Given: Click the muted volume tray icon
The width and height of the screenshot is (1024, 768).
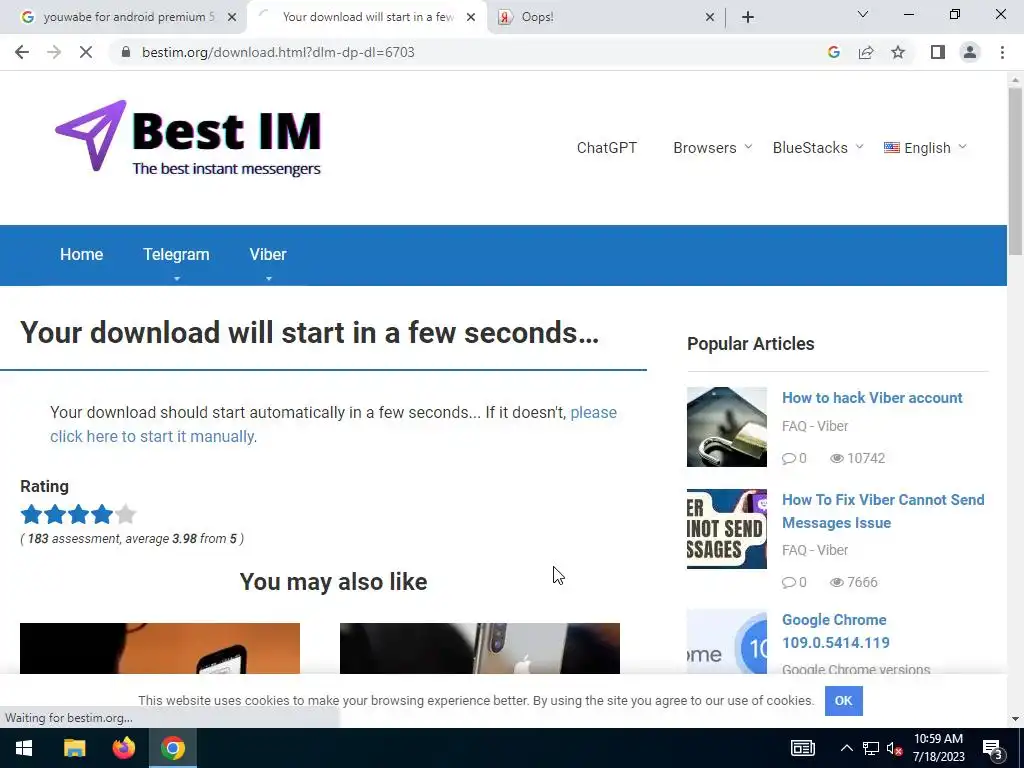Looking at the screenshot, I should tap(894, 748).
